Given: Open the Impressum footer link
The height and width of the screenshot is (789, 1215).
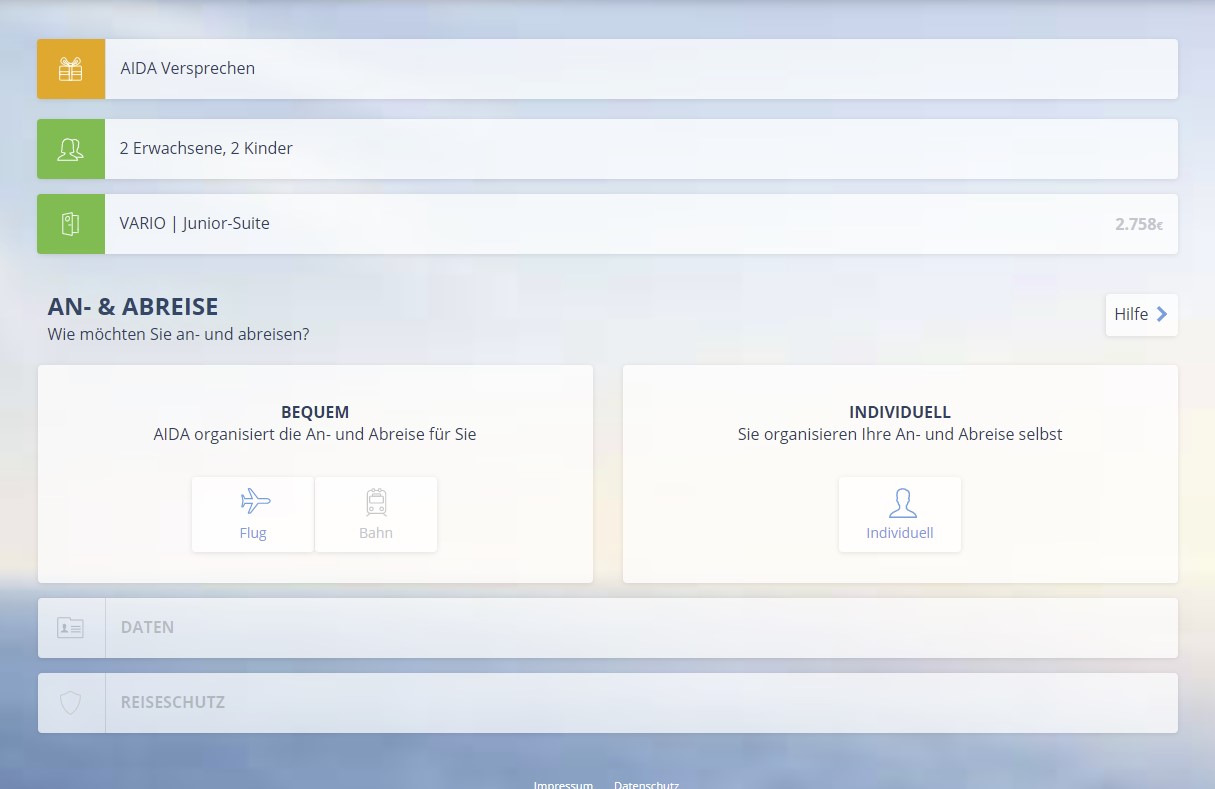Looking at the screenshot, I should (x=563, y=785).
